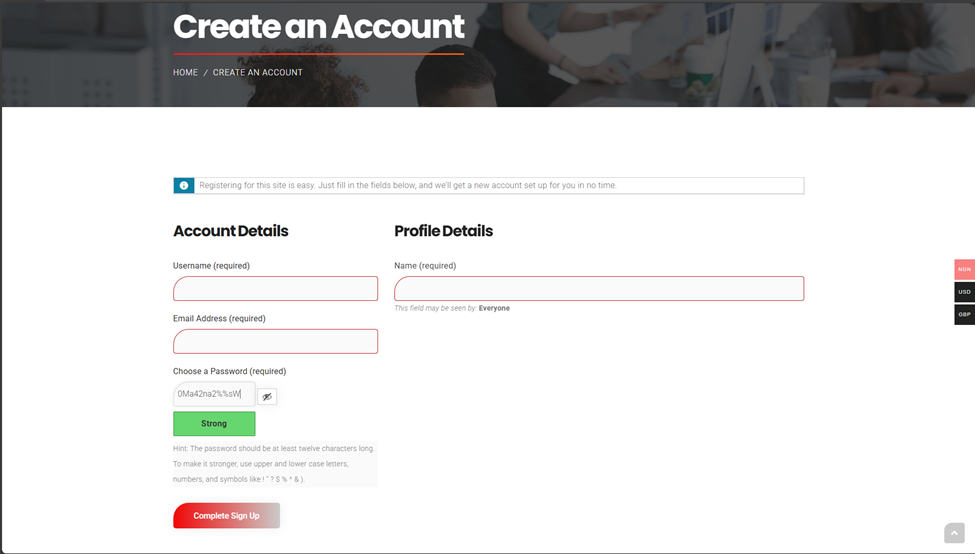Click the CREATE AN ACCOUNT breadcrumb
Image resolution: width=975 pixels, height=554 pixels.
click(257, 73)
